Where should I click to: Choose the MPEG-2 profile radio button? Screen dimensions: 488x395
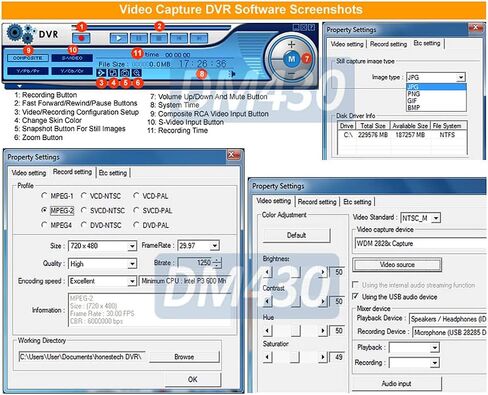[x=44, y=210]
